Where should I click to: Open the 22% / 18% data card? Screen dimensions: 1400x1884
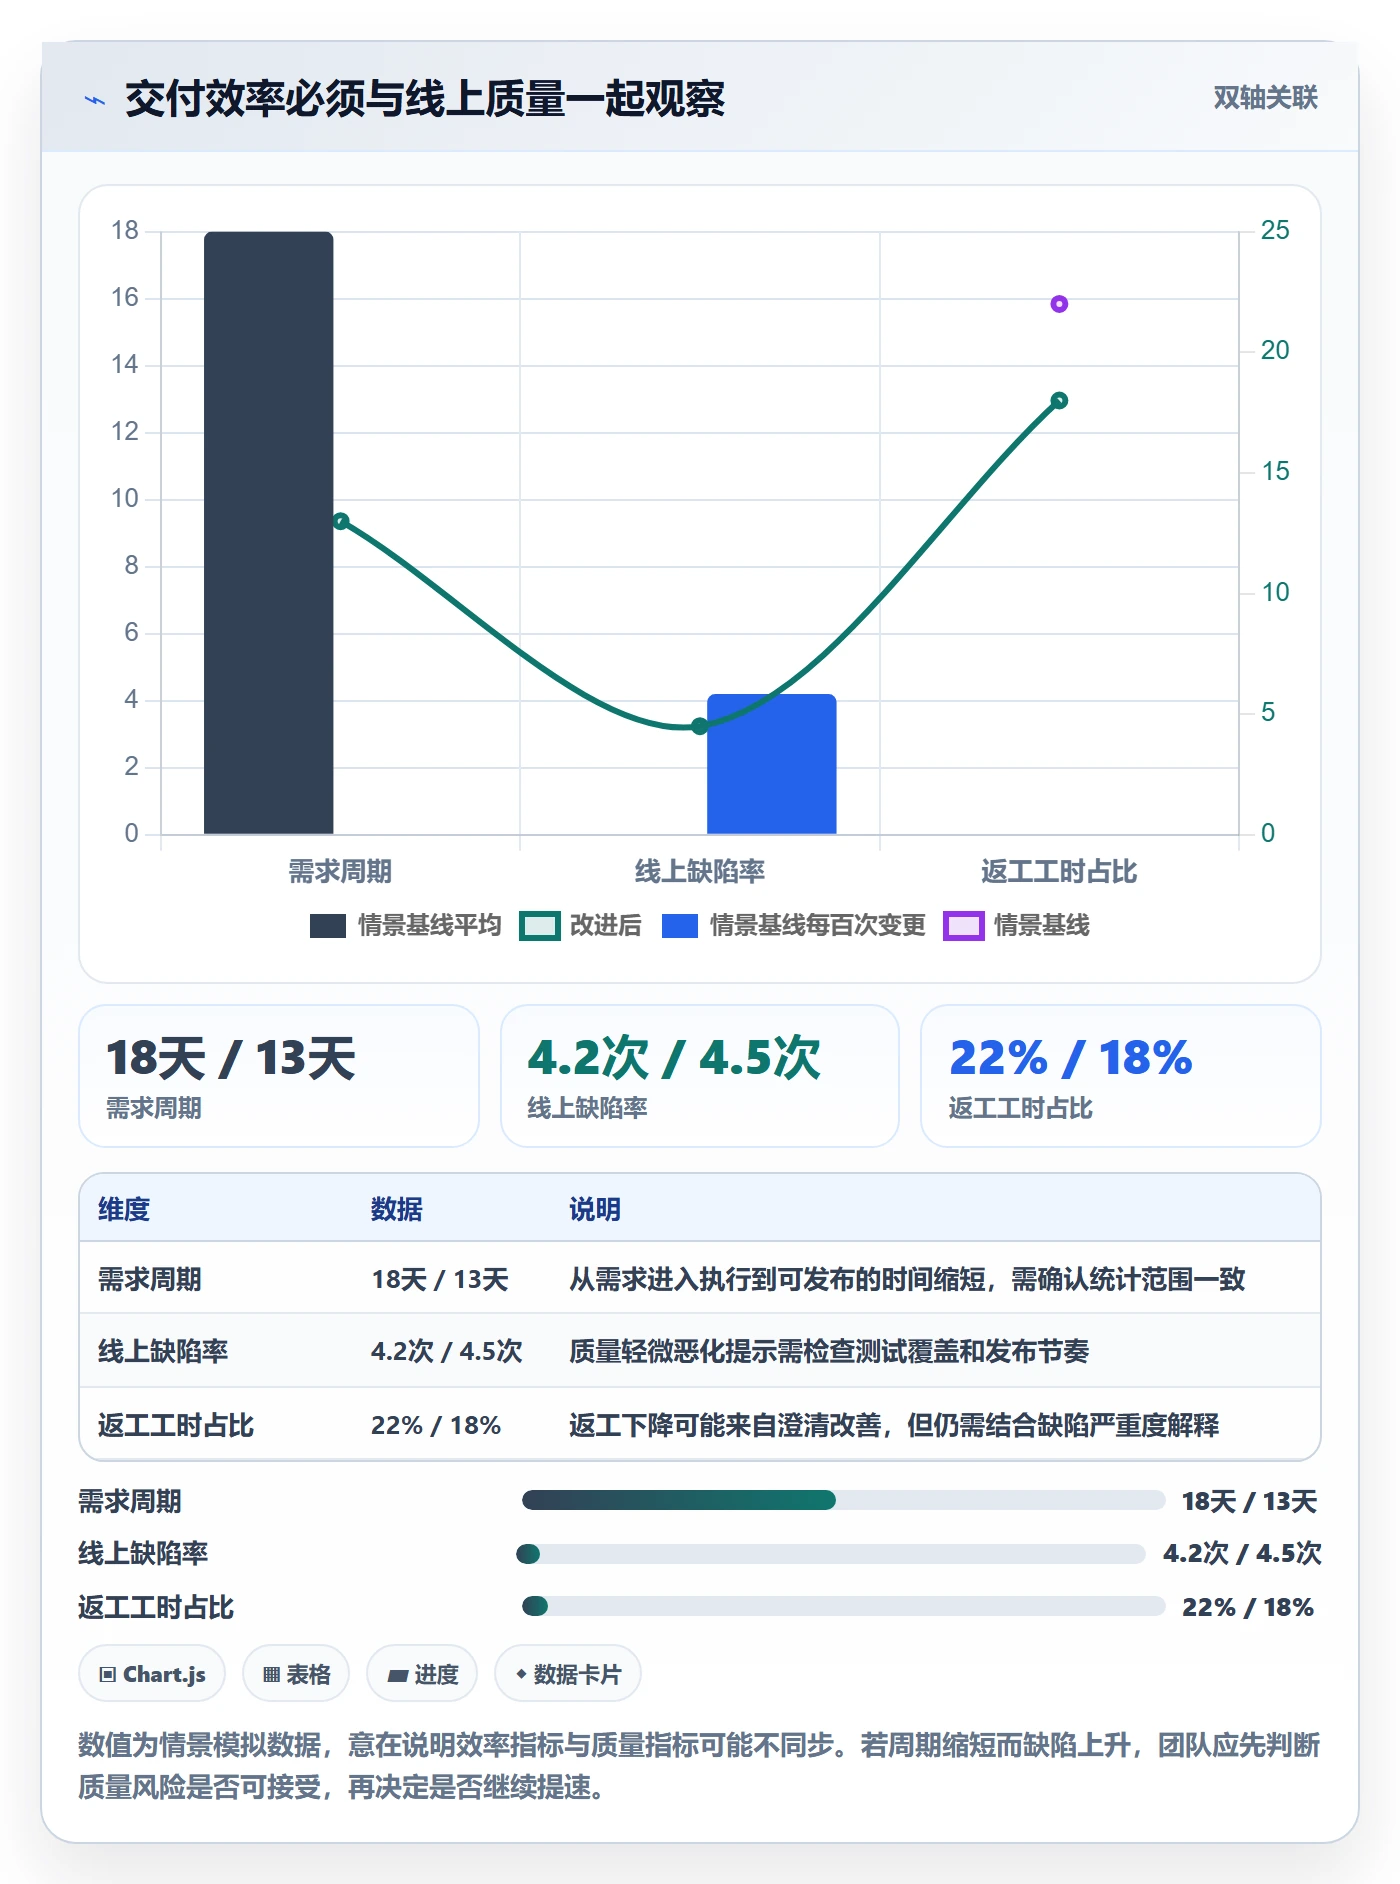coord(1121,1076)
